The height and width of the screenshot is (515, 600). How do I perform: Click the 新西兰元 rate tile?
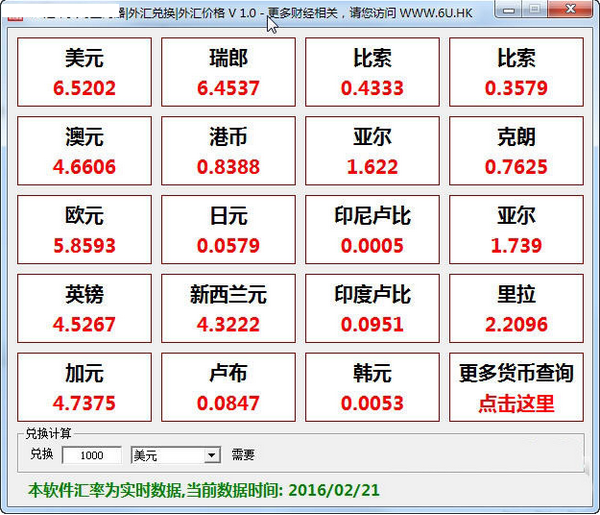coord(229,308)
